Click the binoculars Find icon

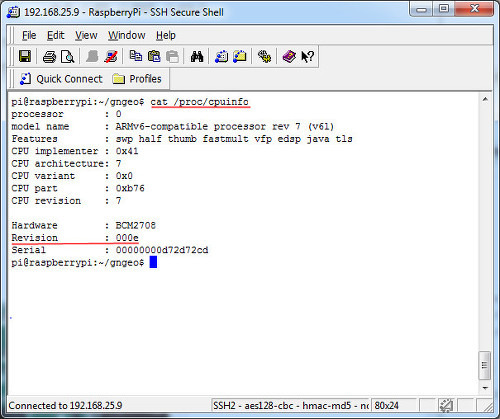coord(197,56)
